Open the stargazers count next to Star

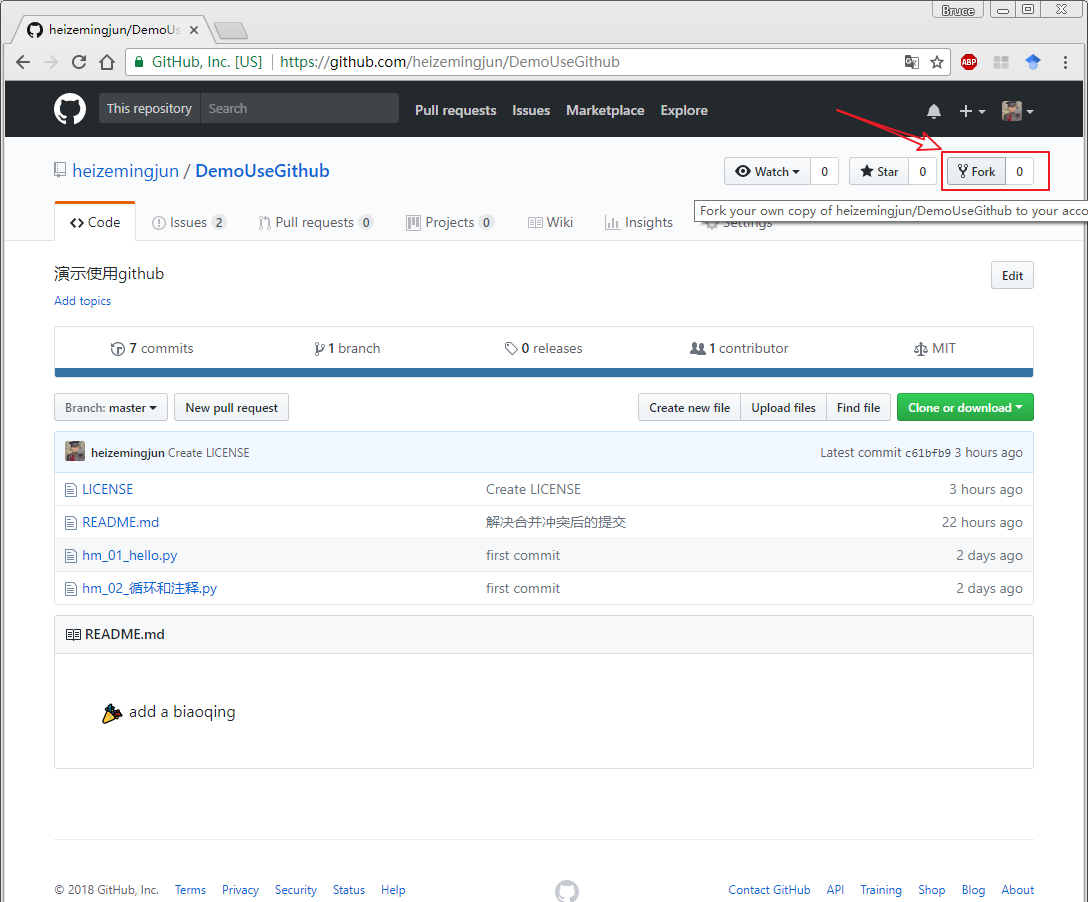click(x=923, y=171)
